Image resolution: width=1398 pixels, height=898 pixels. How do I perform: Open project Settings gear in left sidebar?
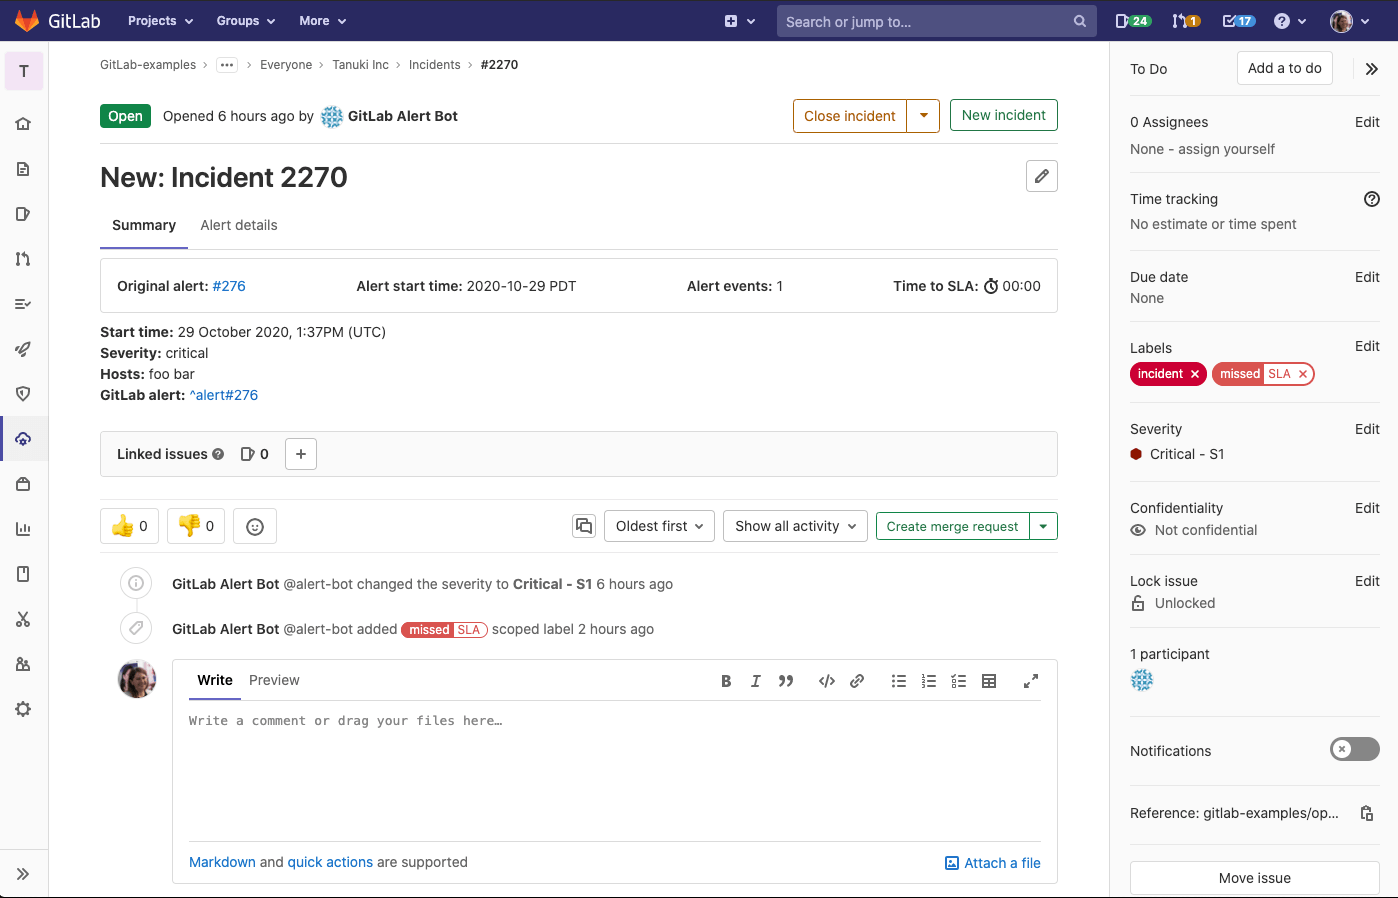23,709
